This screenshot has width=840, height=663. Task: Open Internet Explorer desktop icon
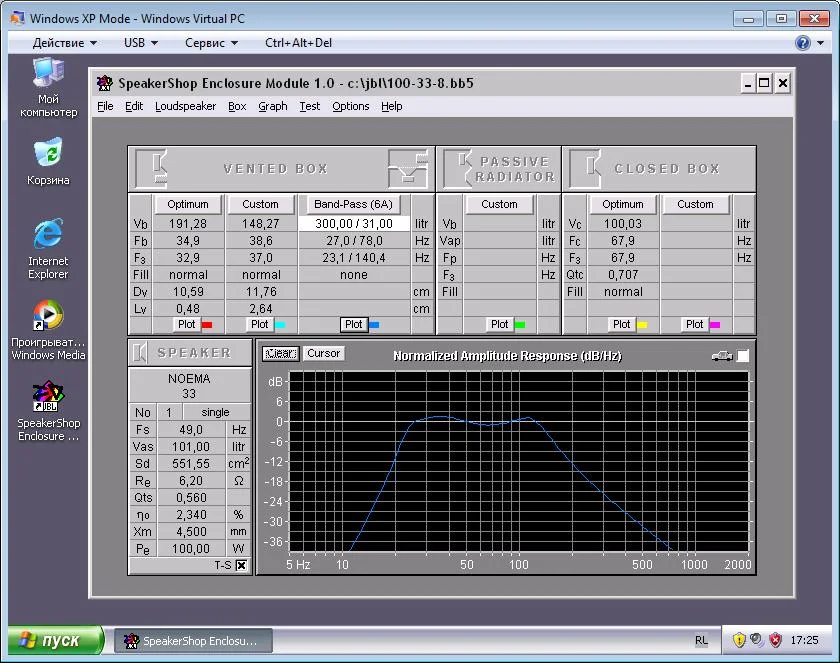(48, 235)
